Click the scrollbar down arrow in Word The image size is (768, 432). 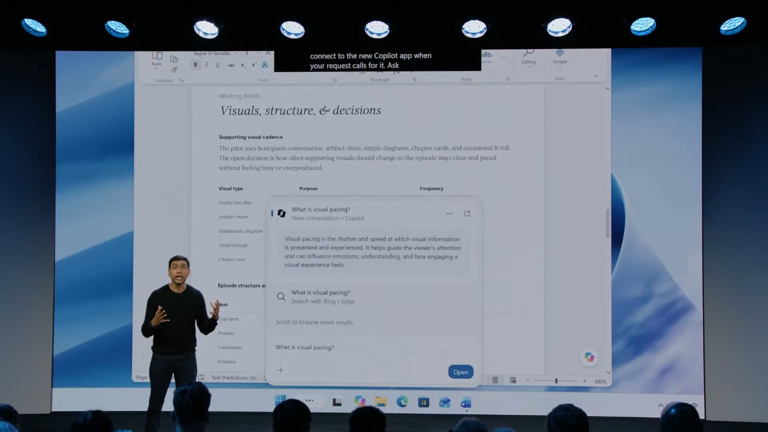(608, 373)
